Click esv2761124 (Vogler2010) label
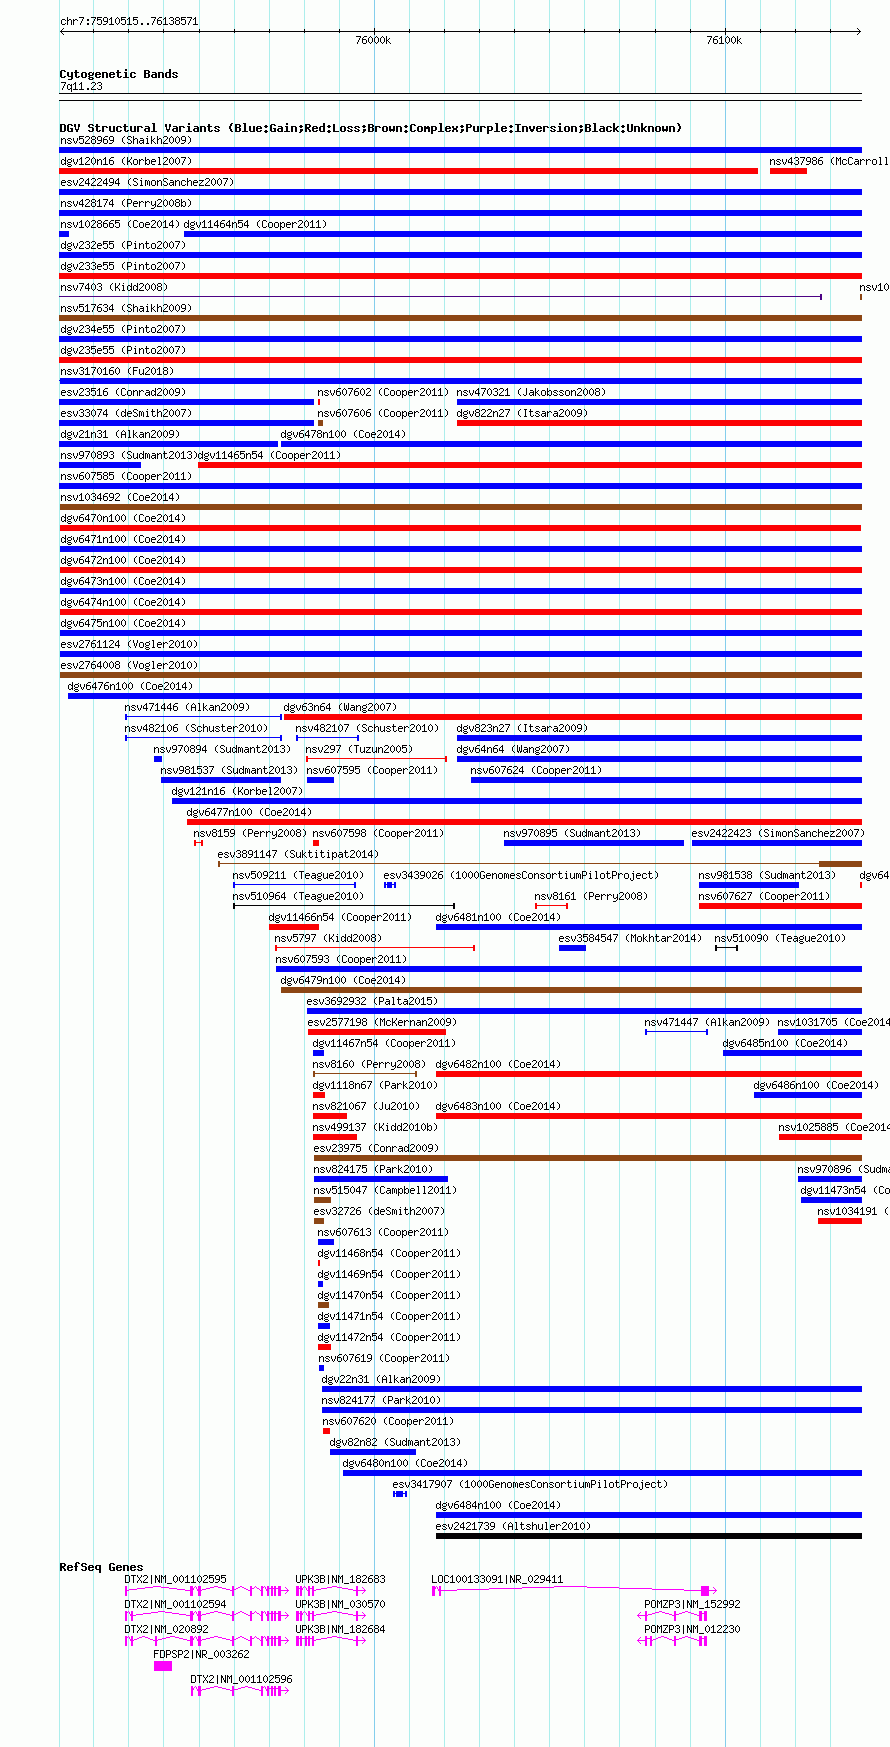Viewport: 890px width, 1747px height. [x=128, y=644]
